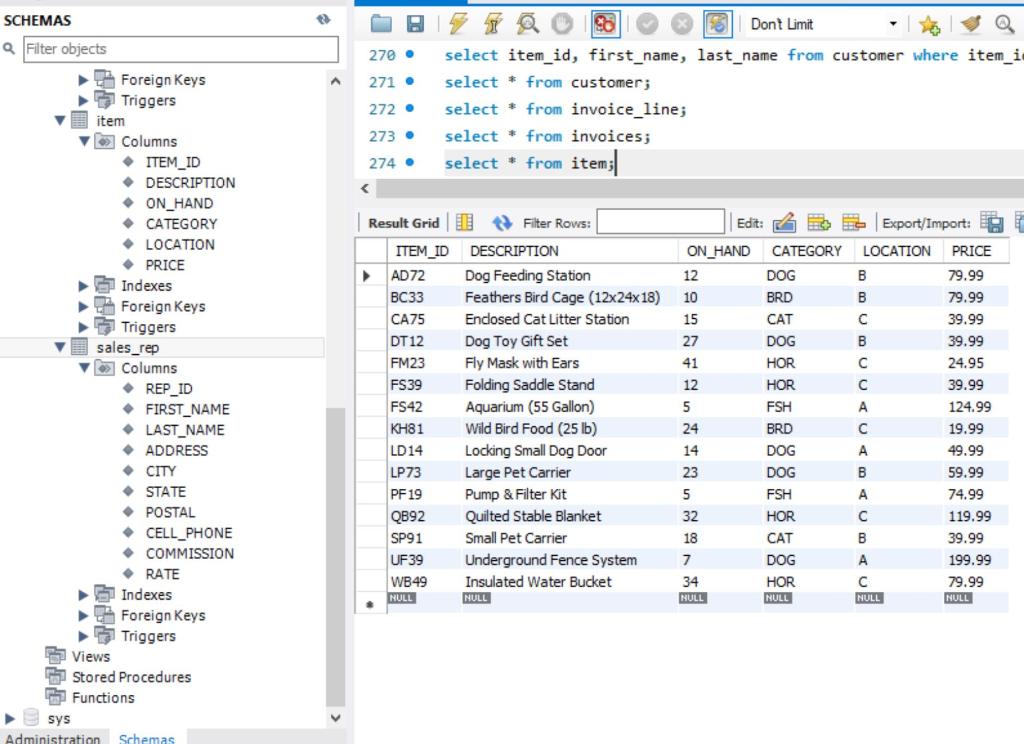Expand Indexes under the sales_rep table
The width and height of the screenshot is (1024, 744).
tap(81, 595)
